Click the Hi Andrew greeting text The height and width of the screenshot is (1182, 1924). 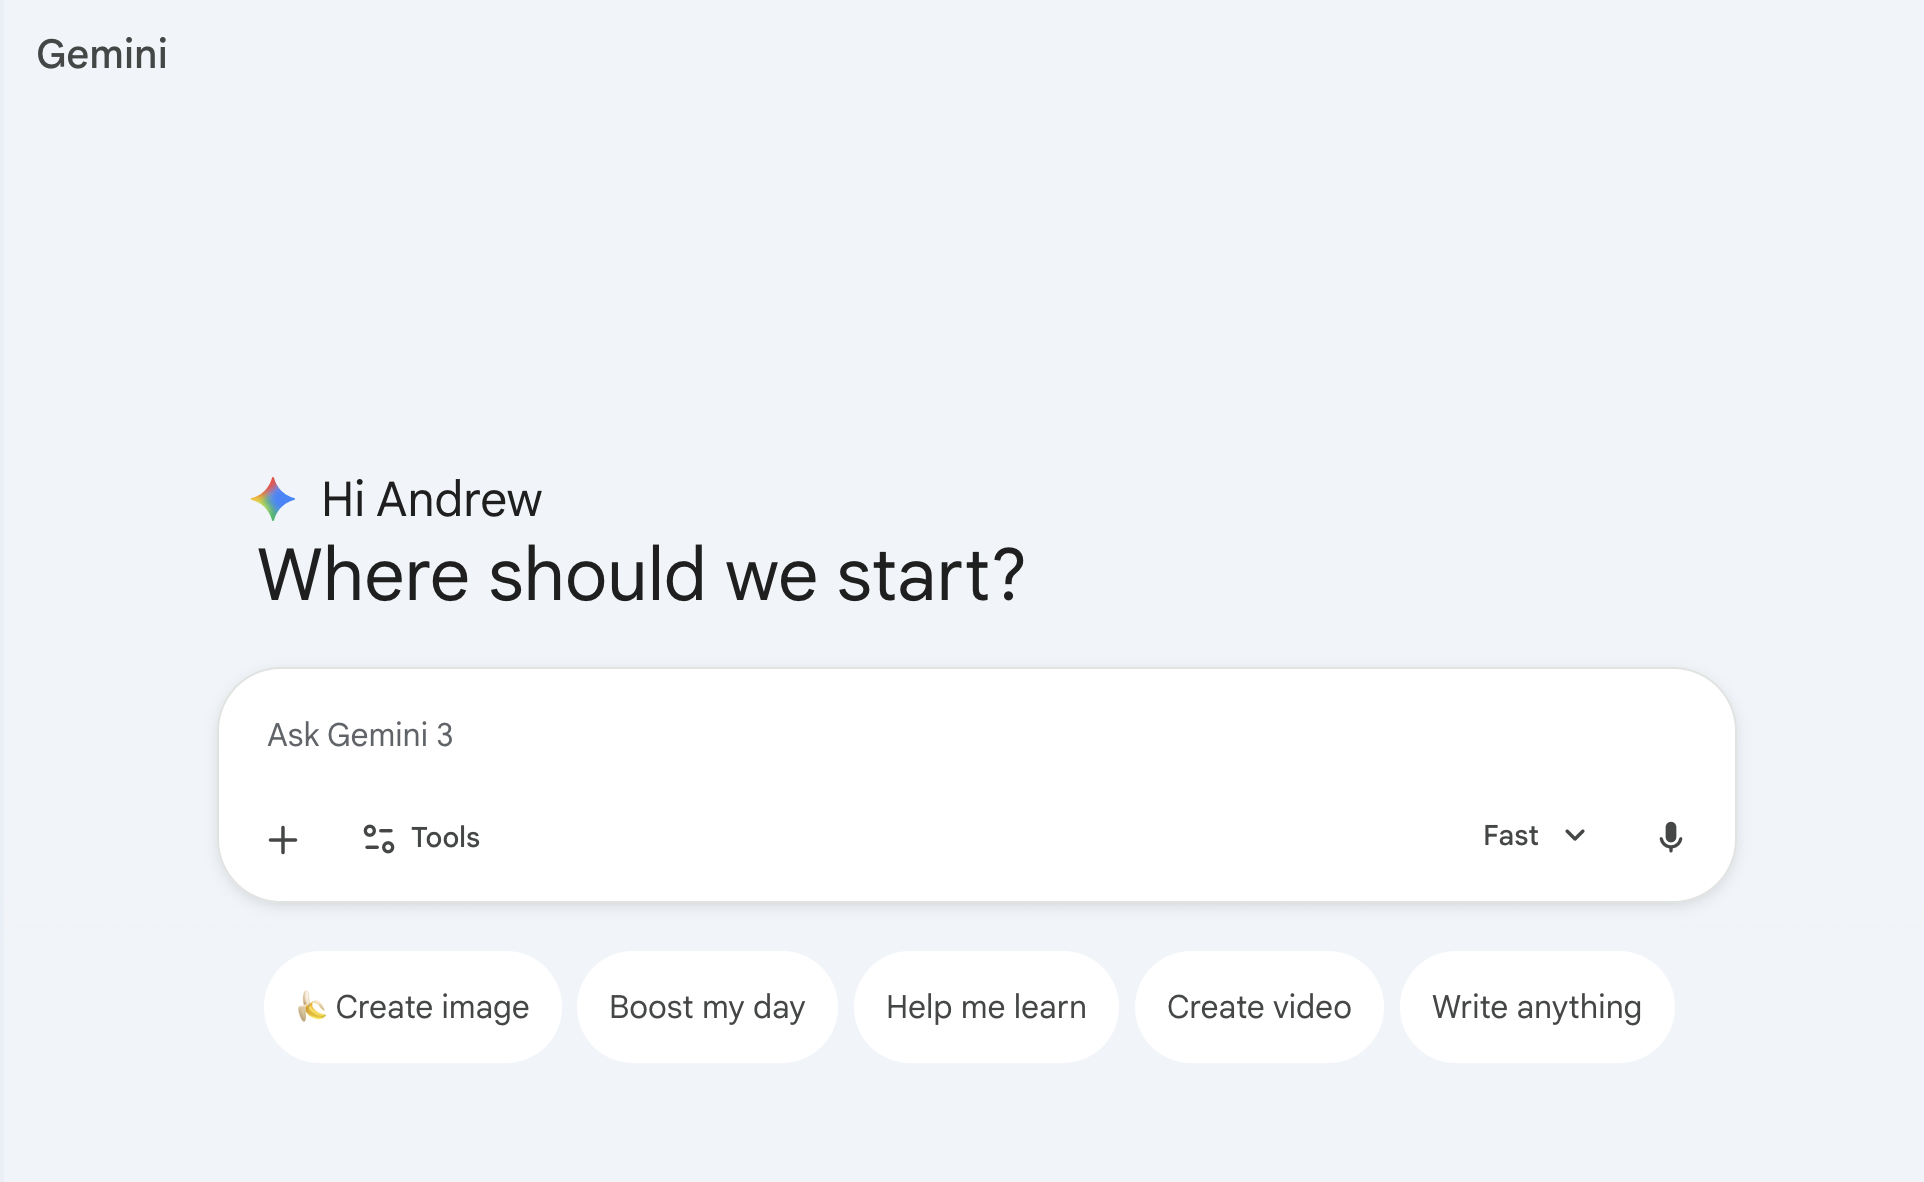[431, 499]
